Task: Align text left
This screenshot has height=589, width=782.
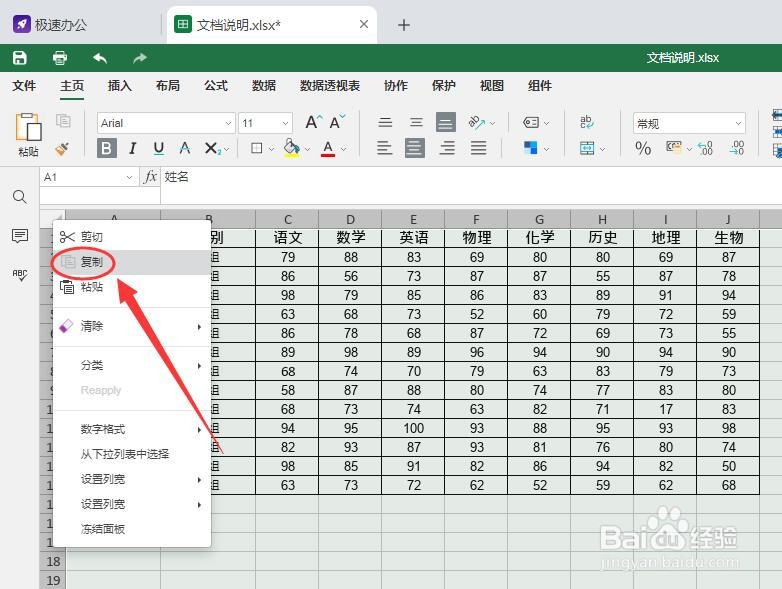Action: 385,148
